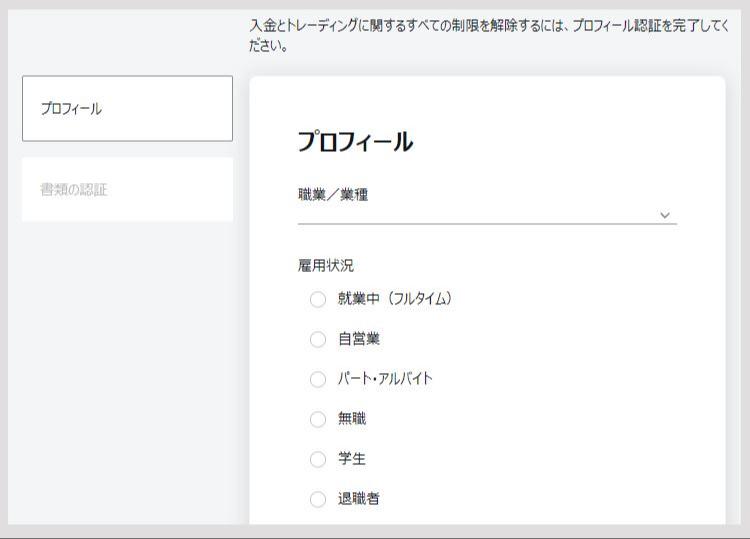Click the パート・アルバイト label text
Screen dimensions: 750x539
point(385,379)
